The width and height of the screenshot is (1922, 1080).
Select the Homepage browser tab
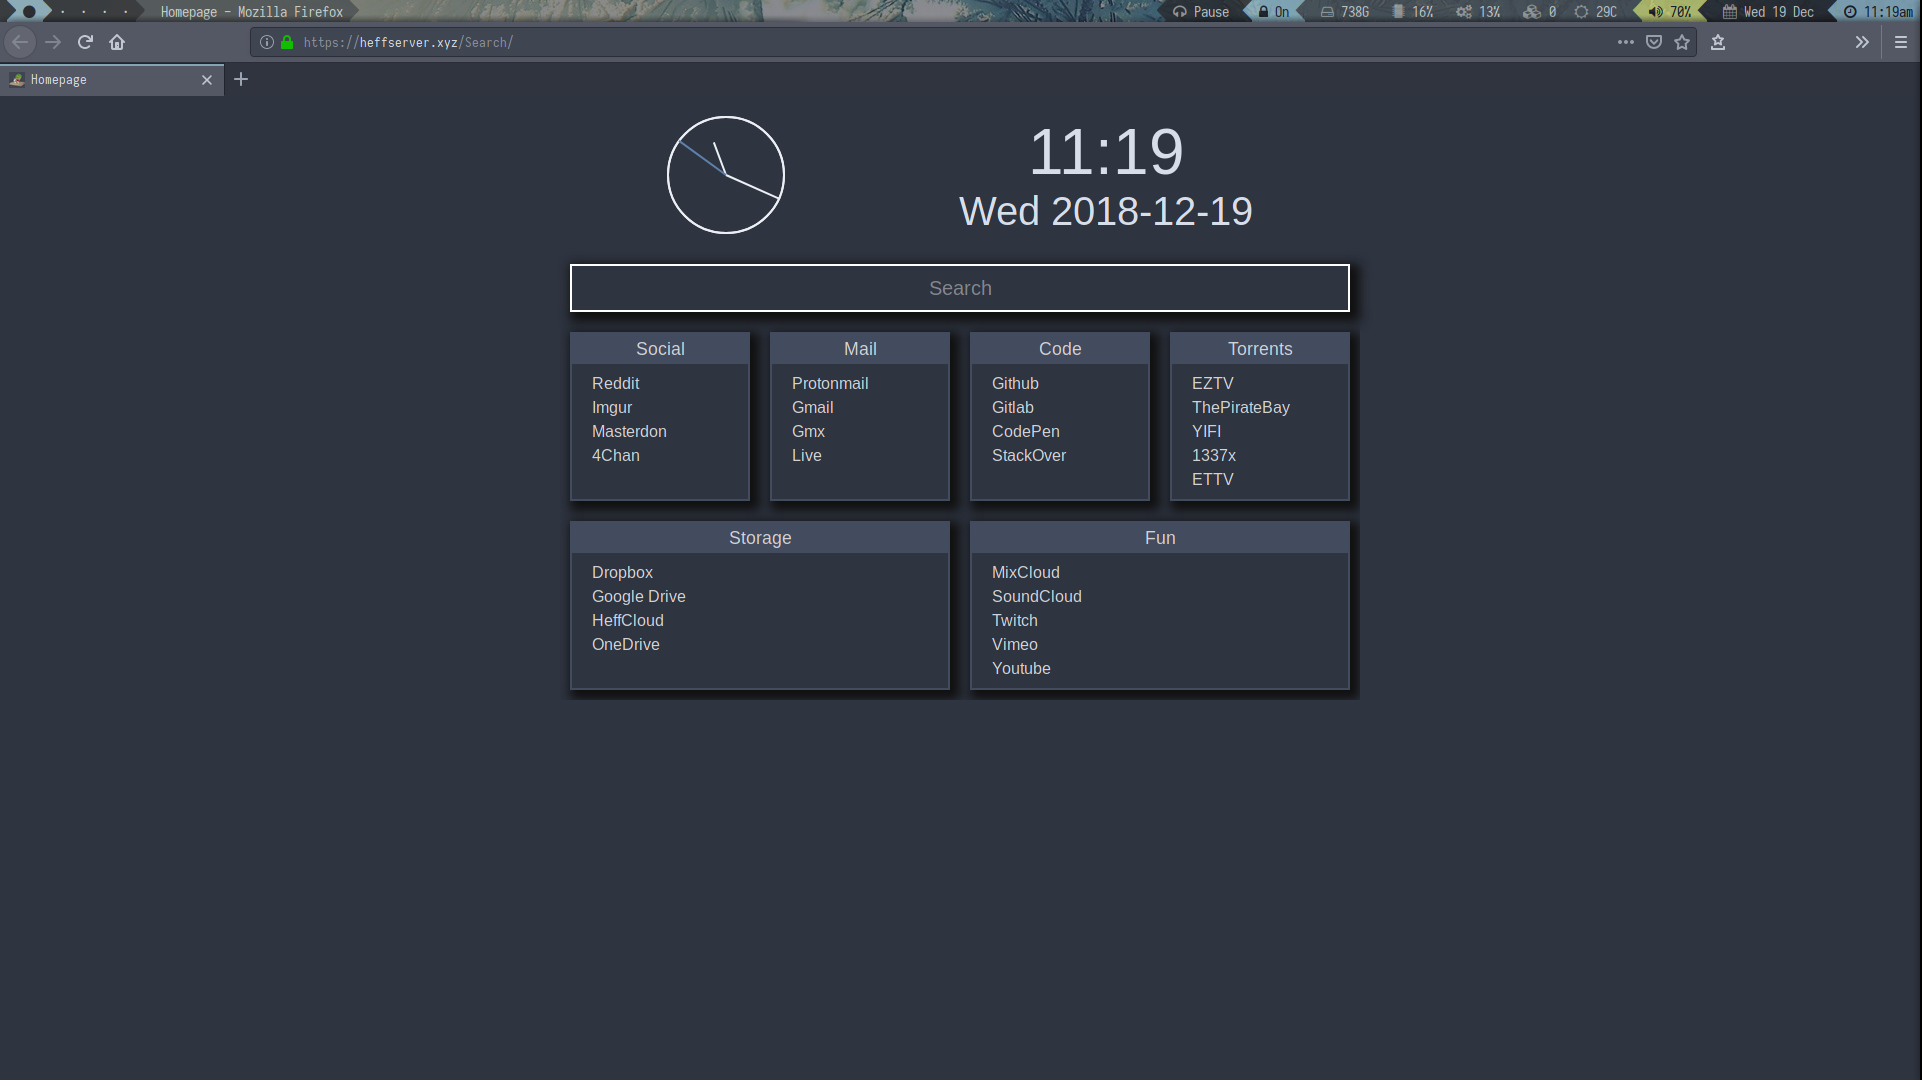pos(100,79)
